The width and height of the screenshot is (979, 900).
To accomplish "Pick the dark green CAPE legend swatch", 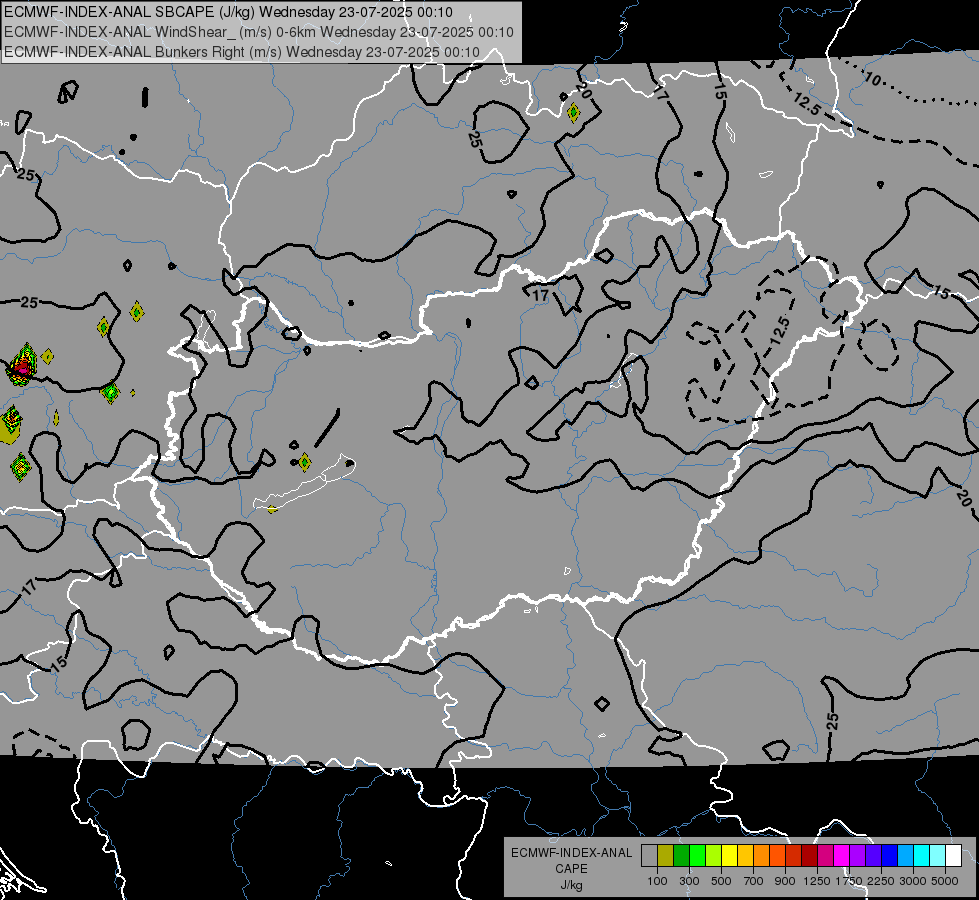I will click(682, 855).
